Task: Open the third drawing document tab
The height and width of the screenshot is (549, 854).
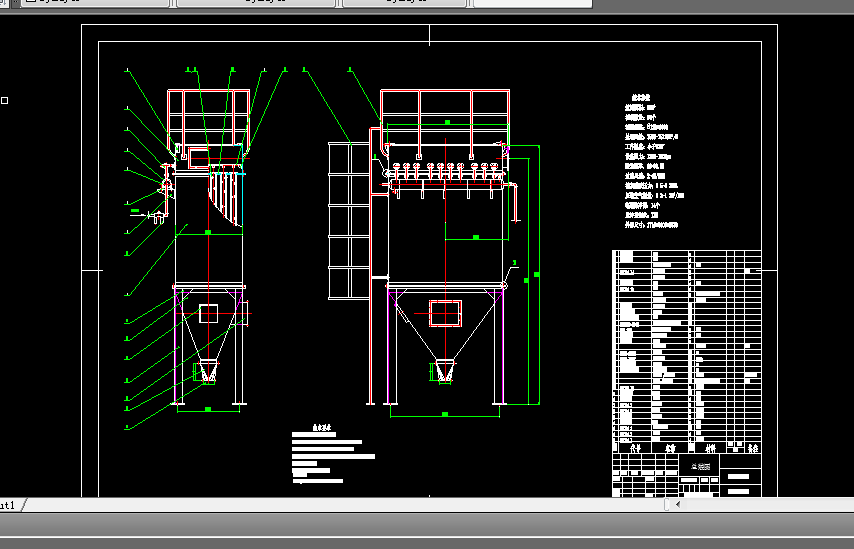Action: [x=404, y=3]
